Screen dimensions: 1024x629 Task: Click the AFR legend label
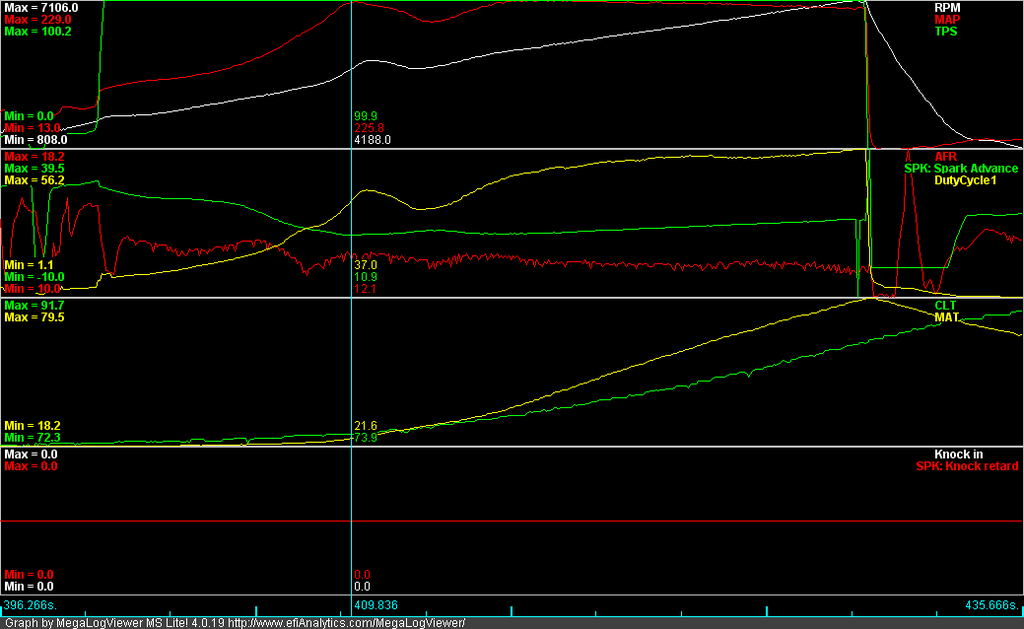pyautogui.click(x=945, y=157)
